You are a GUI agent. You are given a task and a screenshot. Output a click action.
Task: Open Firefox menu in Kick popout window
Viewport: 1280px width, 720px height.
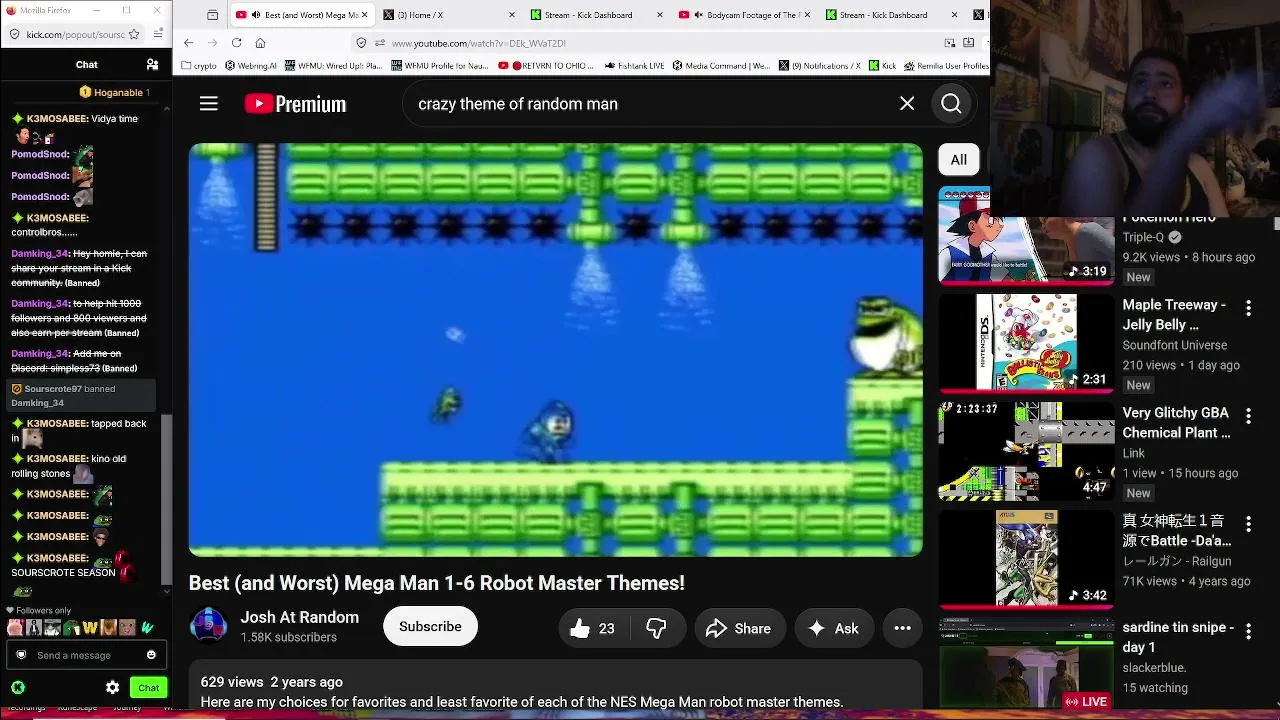tap(158, 34)
